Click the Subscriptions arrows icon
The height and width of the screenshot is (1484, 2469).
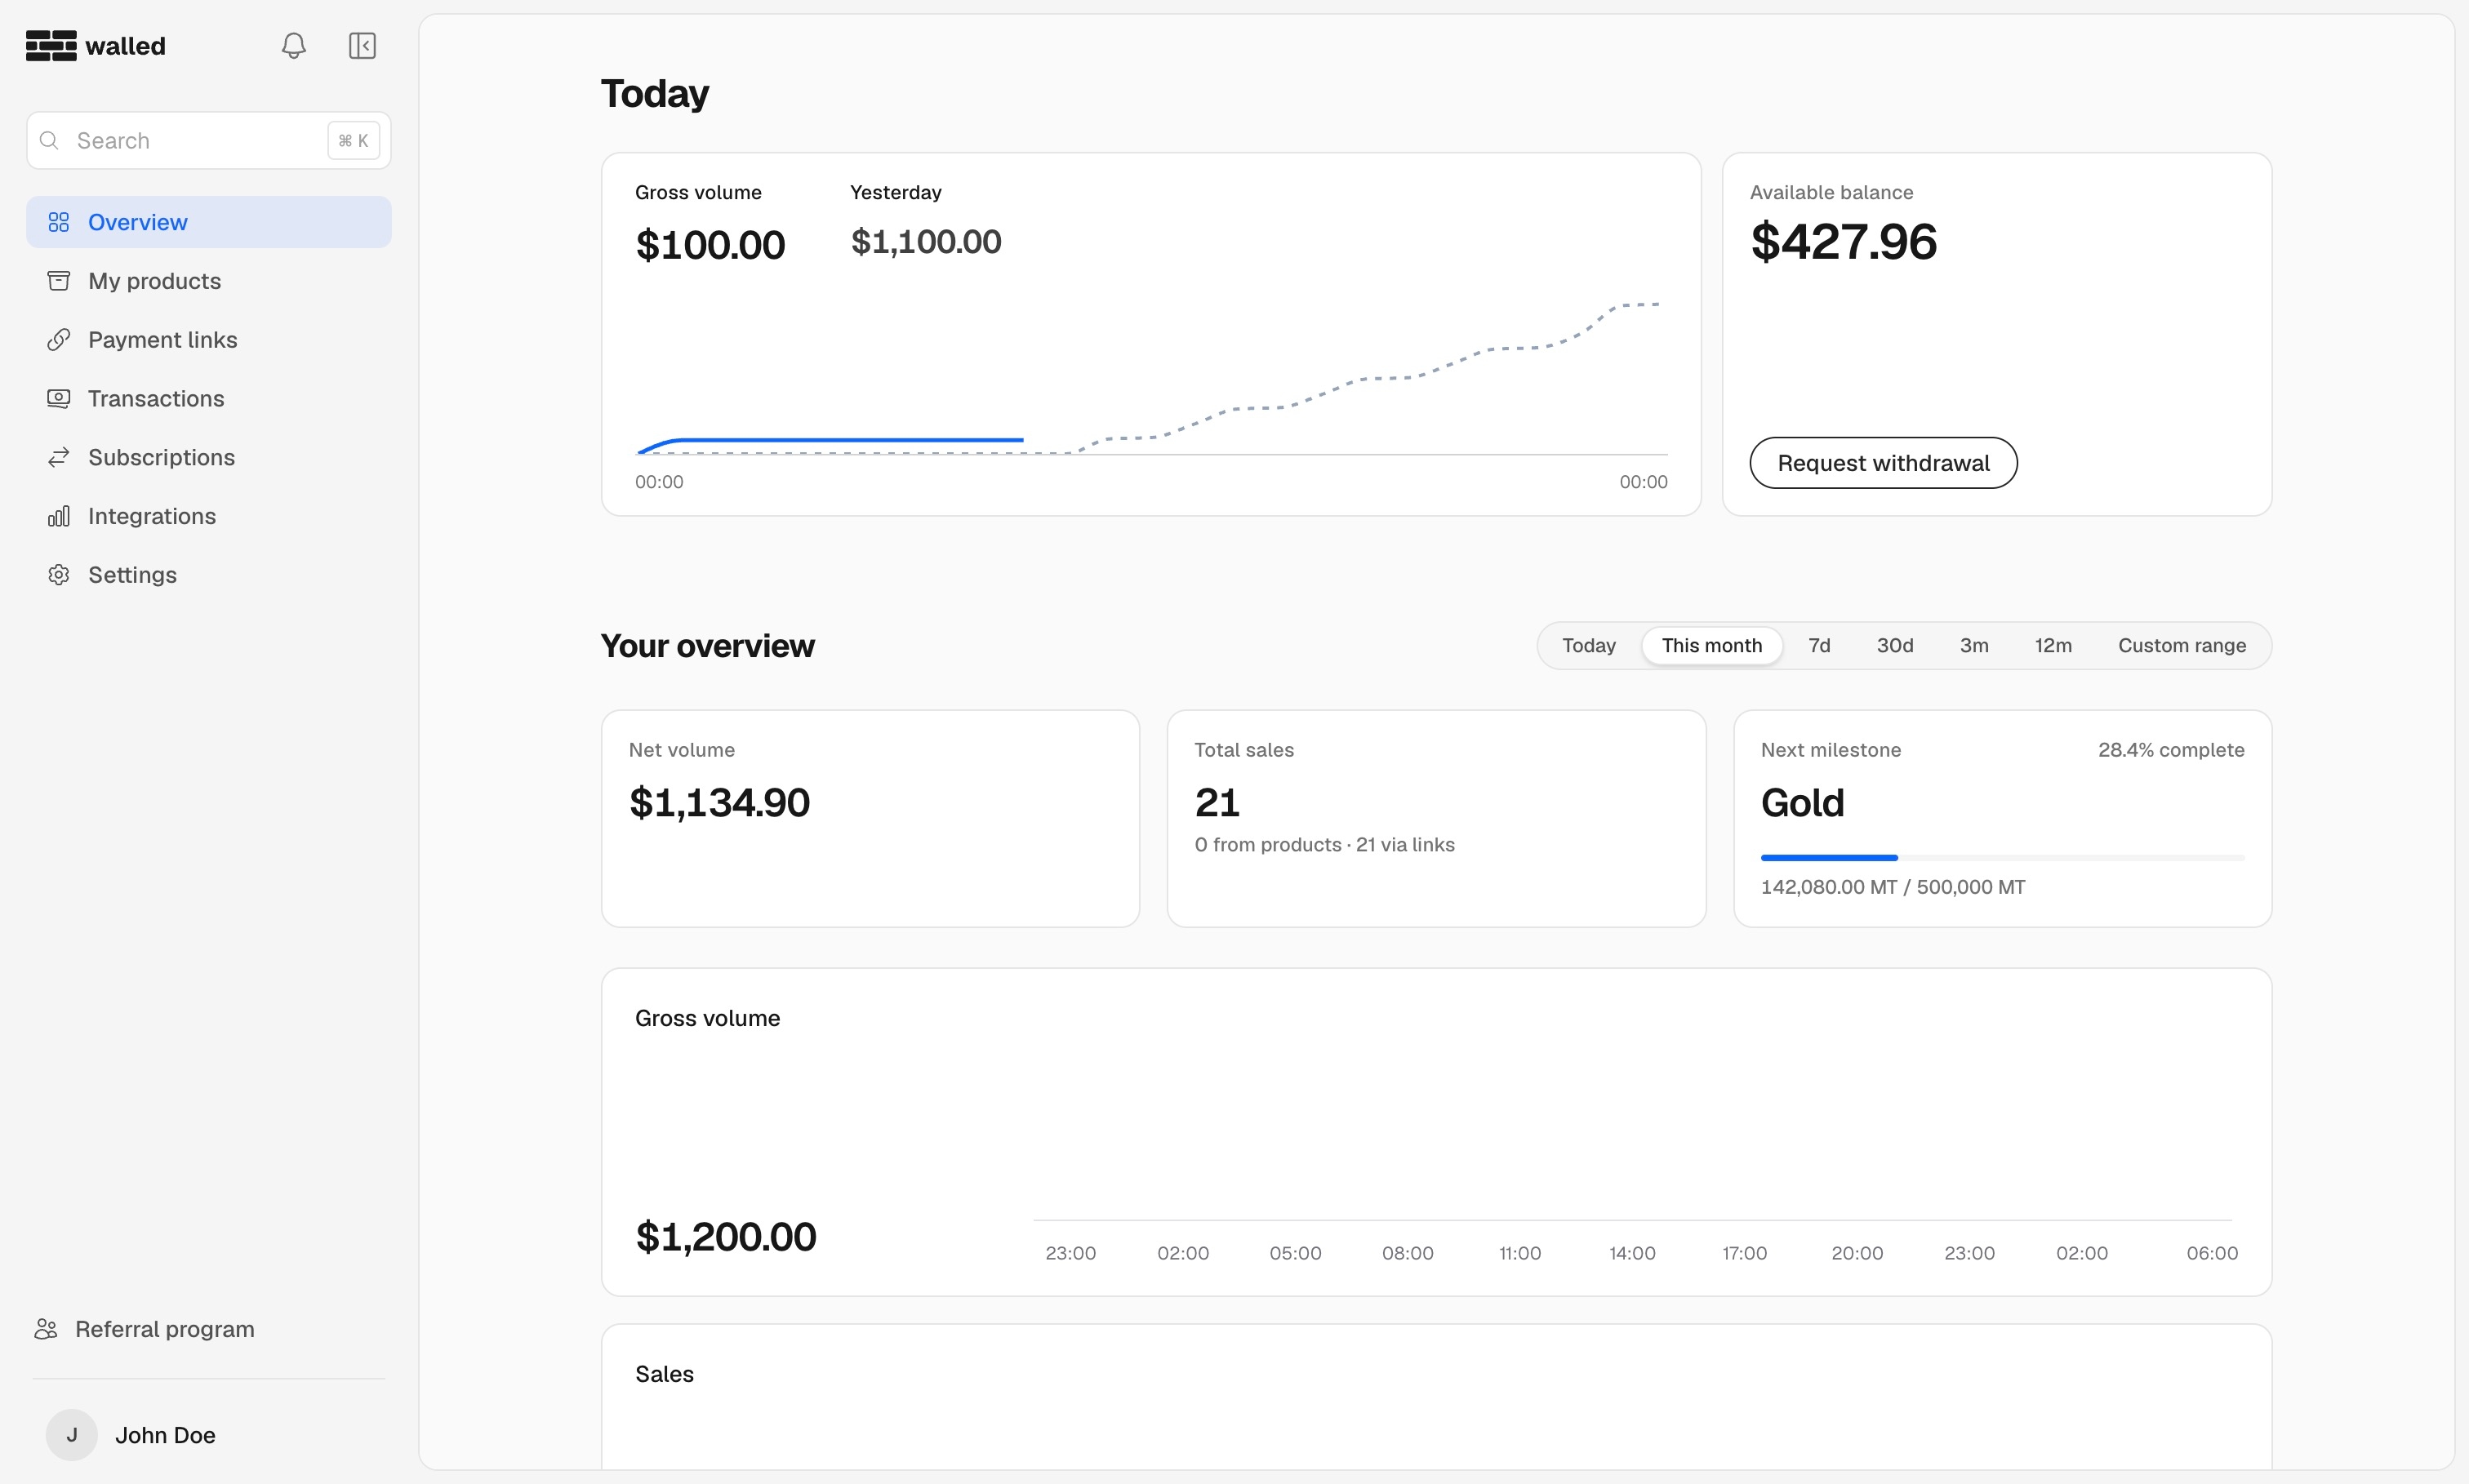(59, 457)
